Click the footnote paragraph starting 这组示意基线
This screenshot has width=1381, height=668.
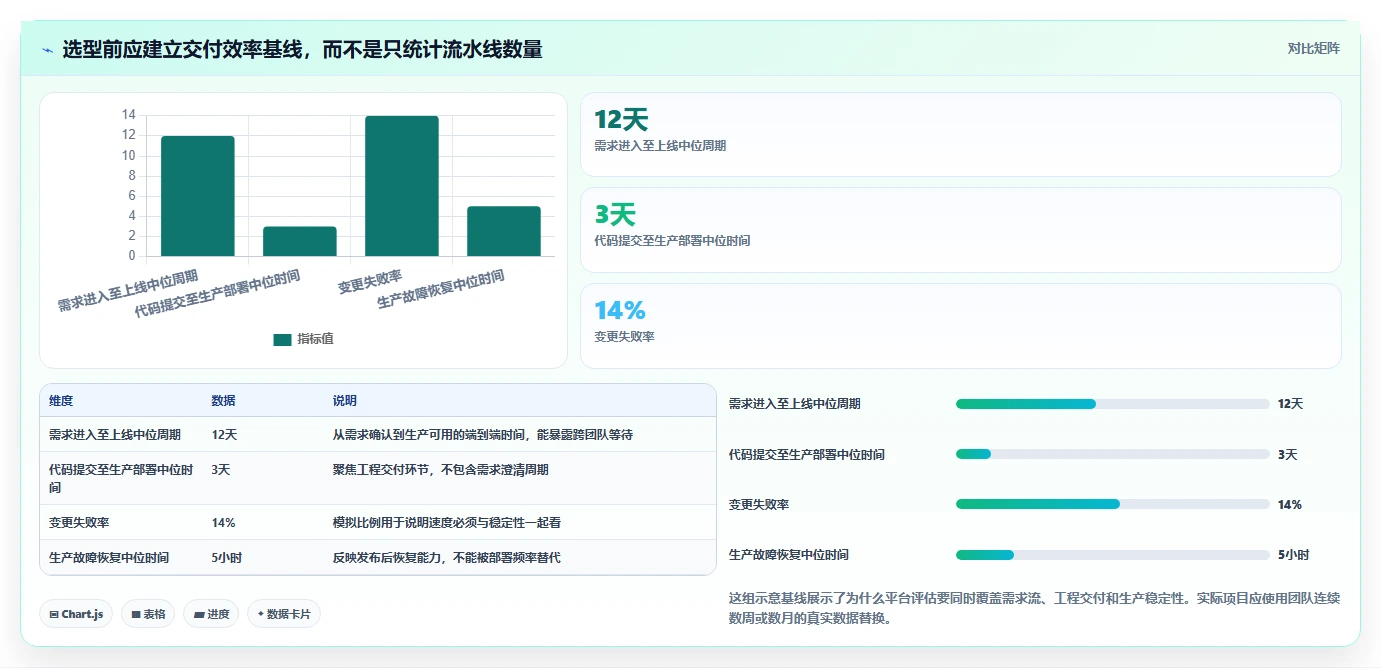[x=1035, y=608]
